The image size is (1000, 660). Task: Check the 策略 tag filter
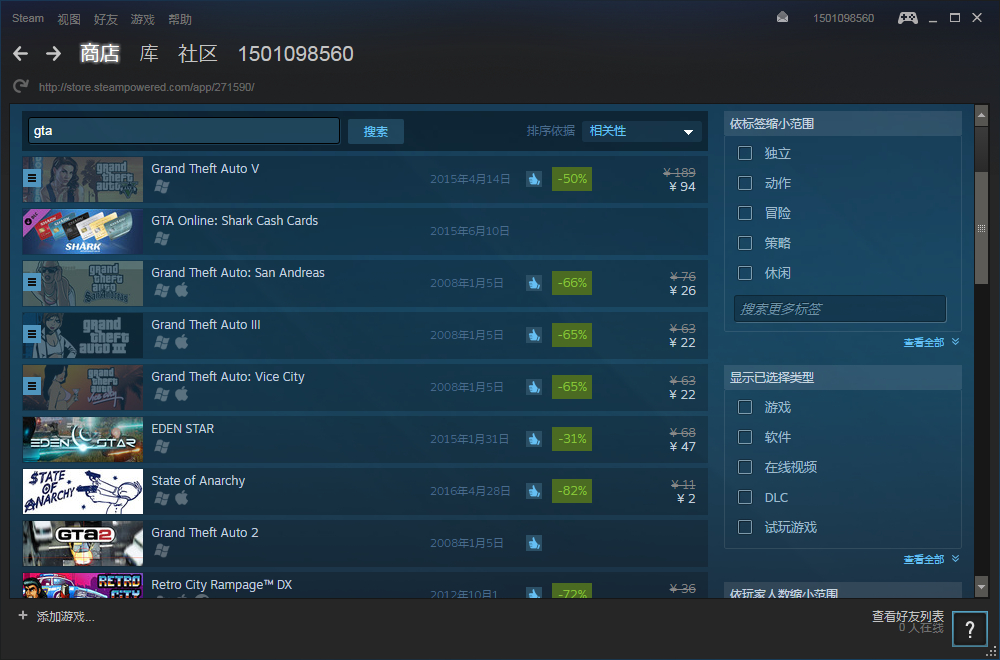(745, 243)
